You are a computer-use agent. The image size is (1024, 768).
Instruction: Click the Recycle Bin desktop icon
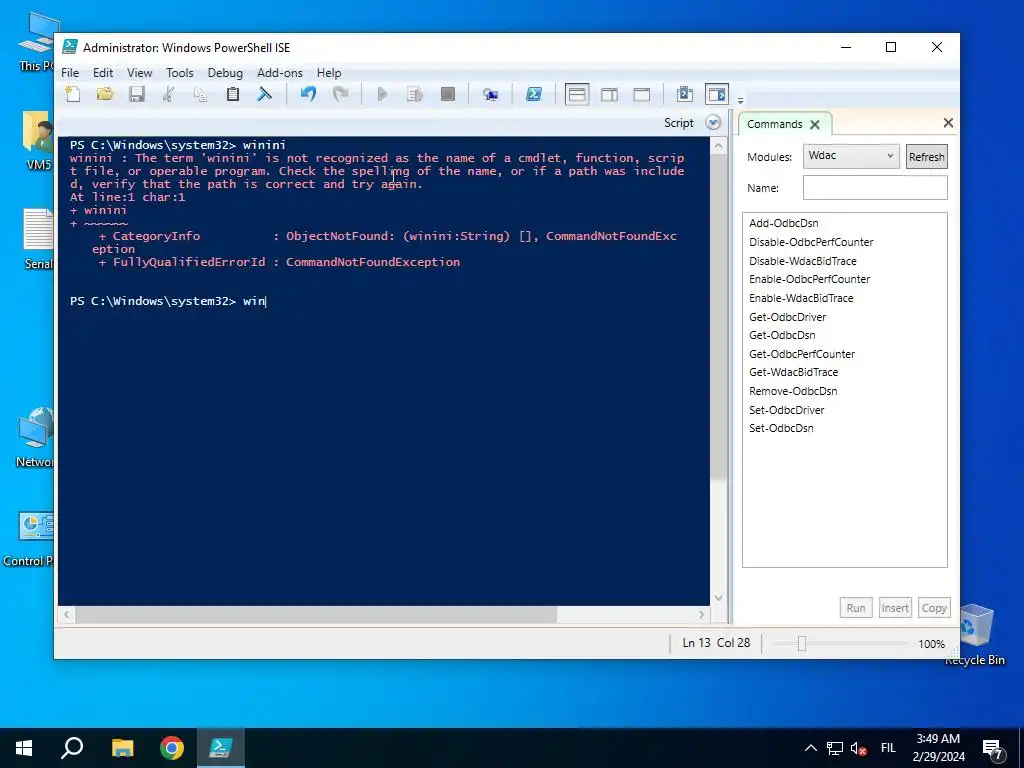(x=974, y=633)
